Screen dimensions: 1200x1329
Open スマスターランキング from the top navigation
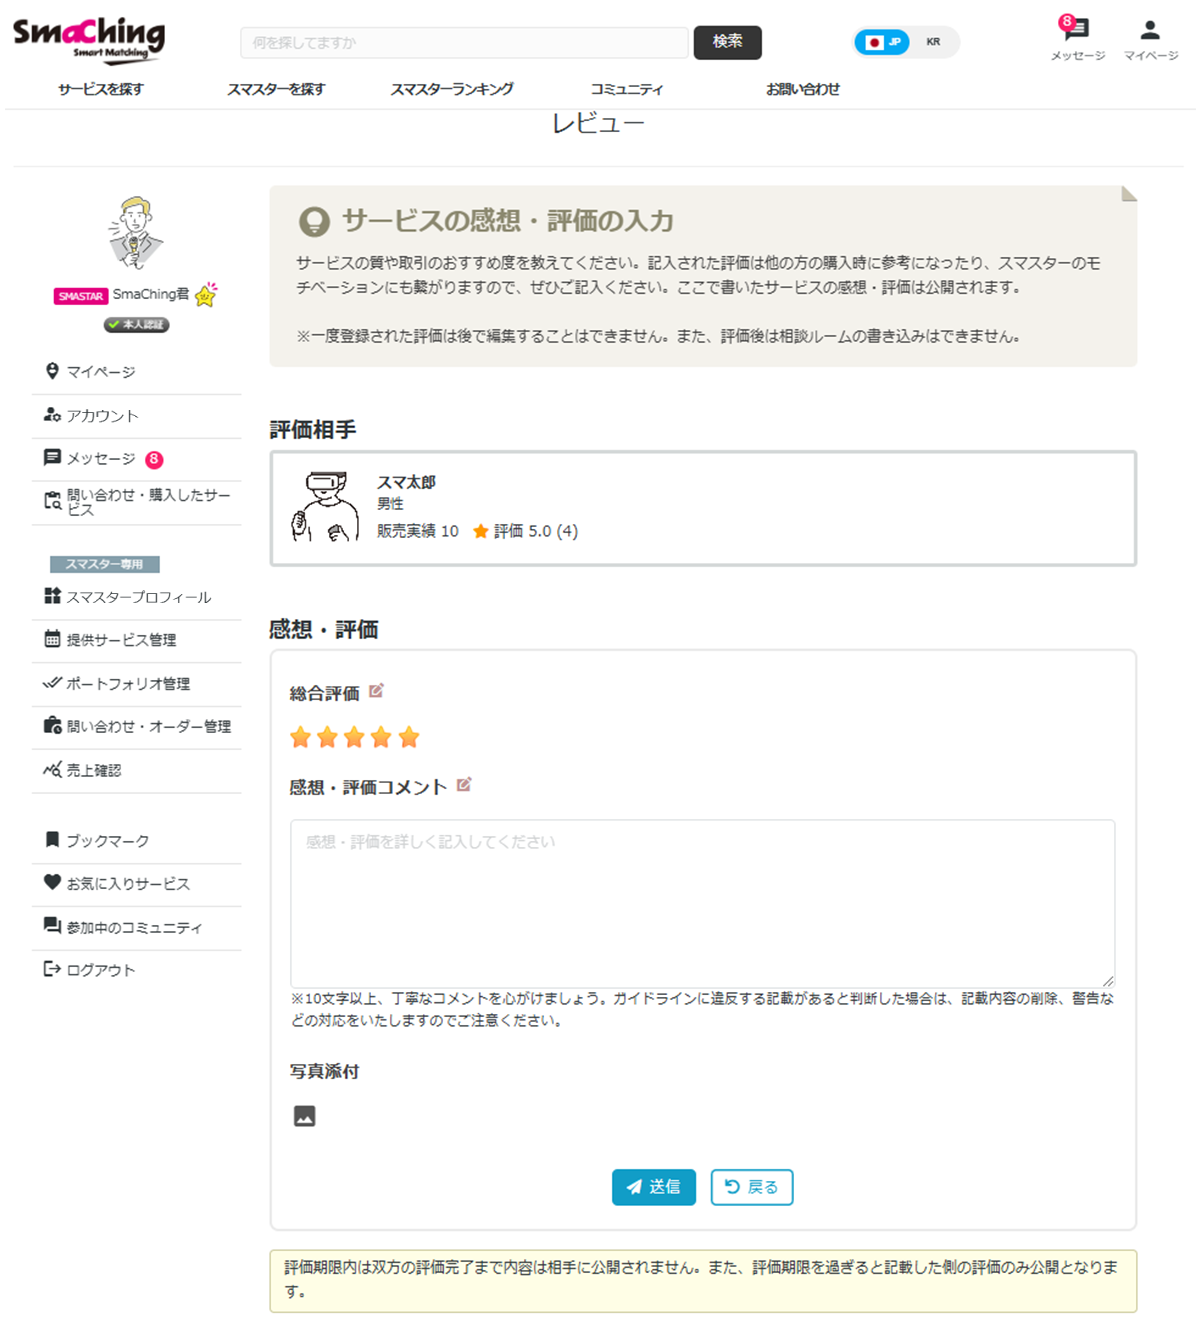click(453, 89)
